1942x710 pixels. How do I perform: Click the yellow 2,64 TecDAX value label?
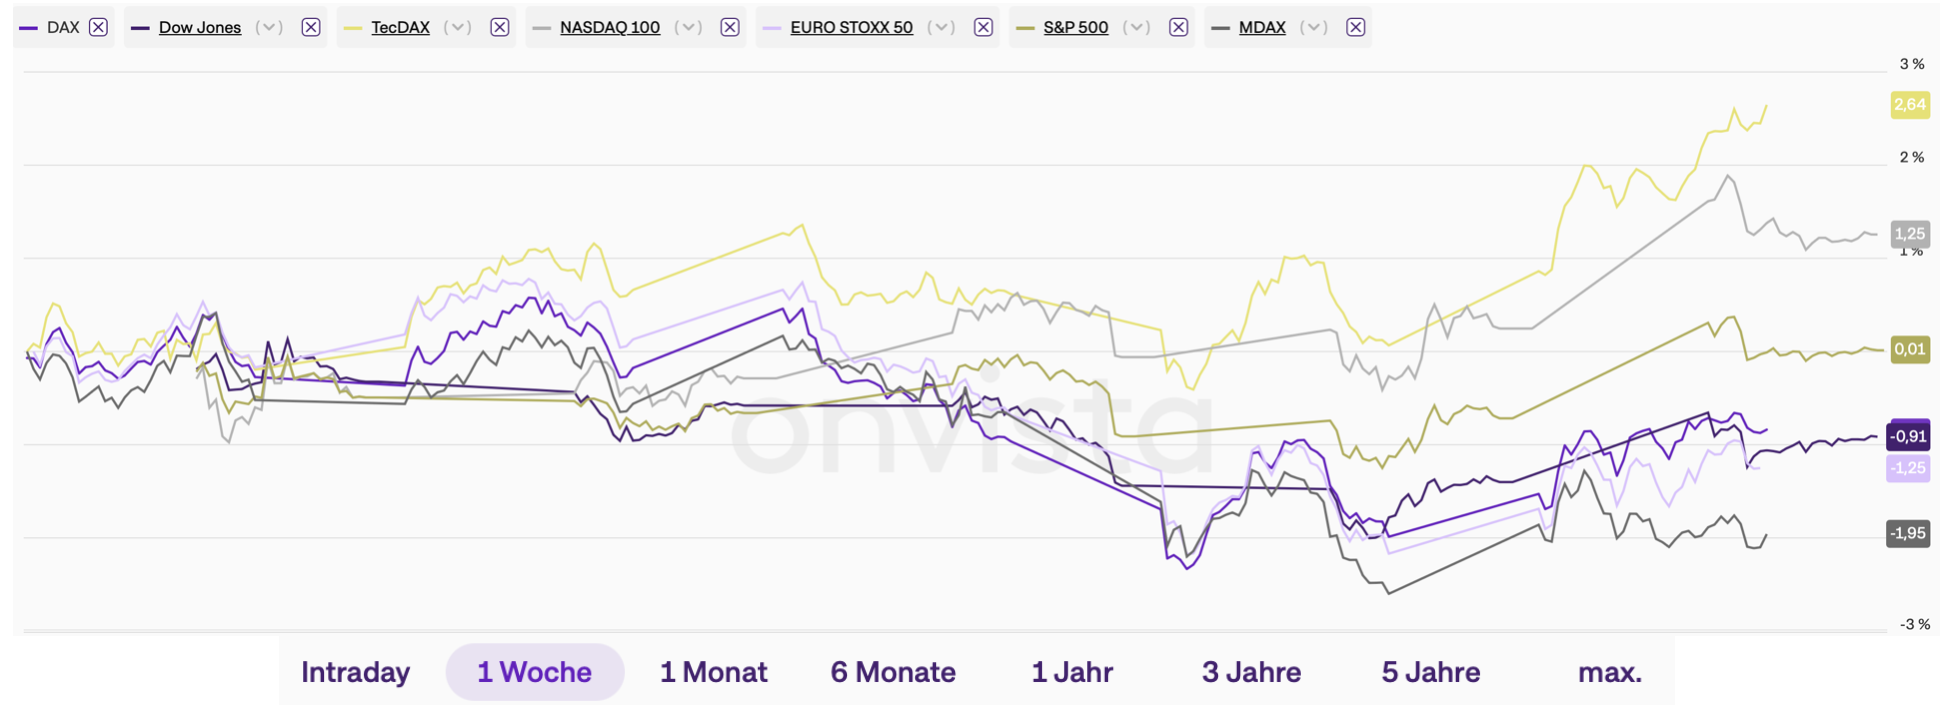(x=1910, y=104)
